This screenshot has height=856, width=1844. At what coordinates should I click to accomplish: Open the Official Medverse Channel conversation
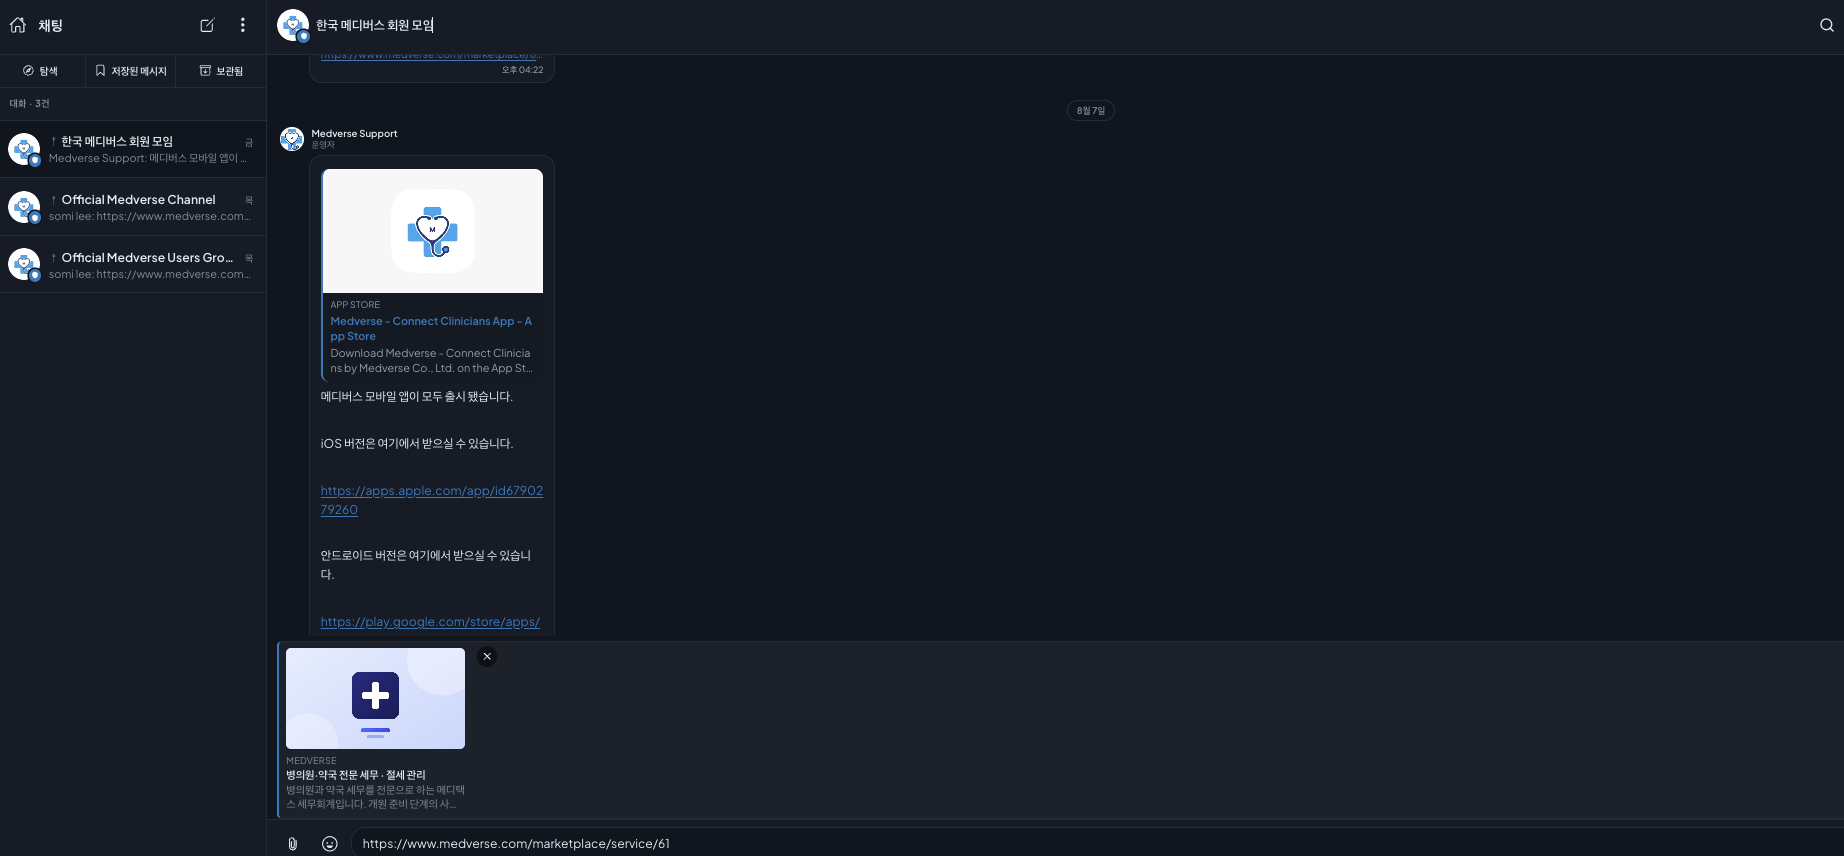pyautogui.click(x=133, y=207)
